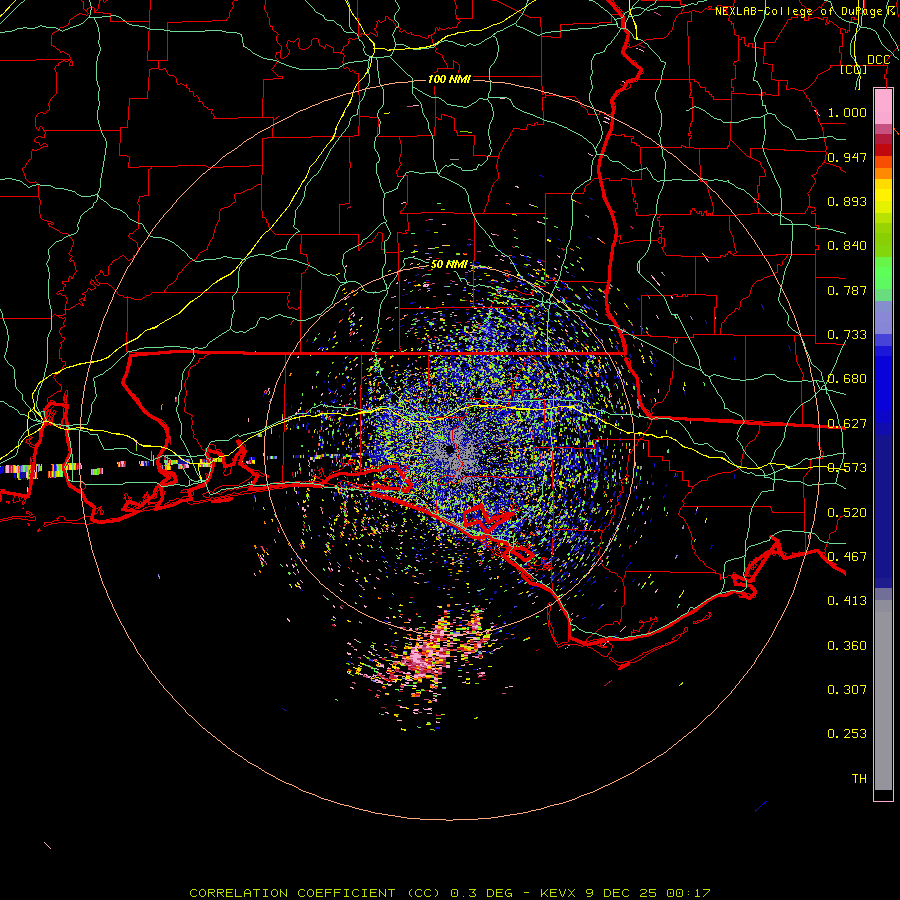Click the [CC] unit label above the scale

click(854, 69)
